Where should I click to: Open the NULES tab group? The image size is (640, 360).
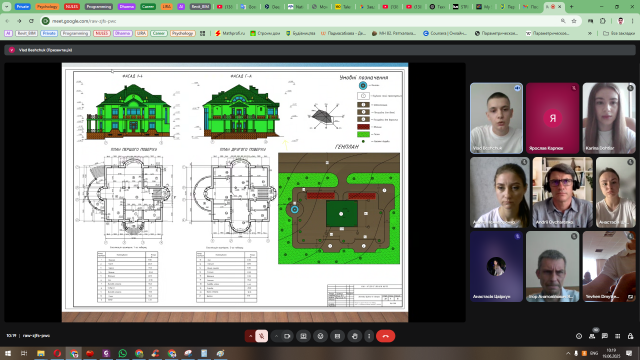point(72,7)
